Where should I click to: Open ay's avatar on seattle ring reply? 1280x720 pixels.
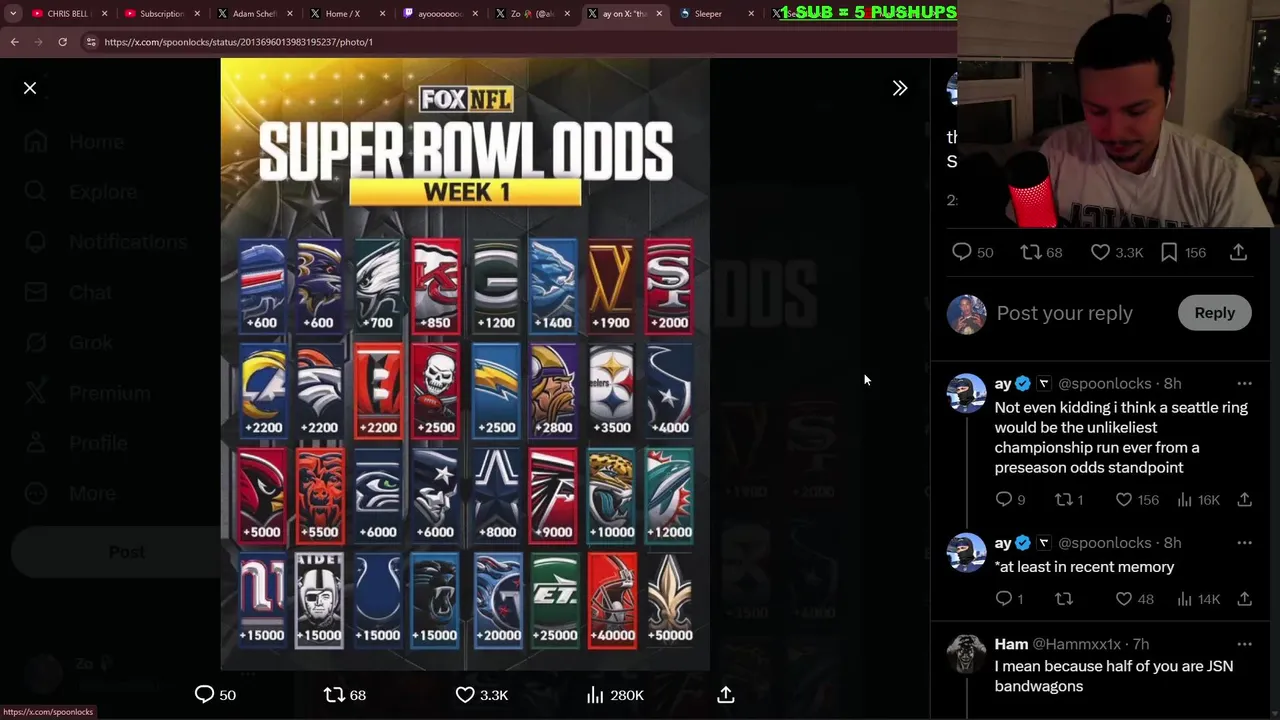pos(966,393)
